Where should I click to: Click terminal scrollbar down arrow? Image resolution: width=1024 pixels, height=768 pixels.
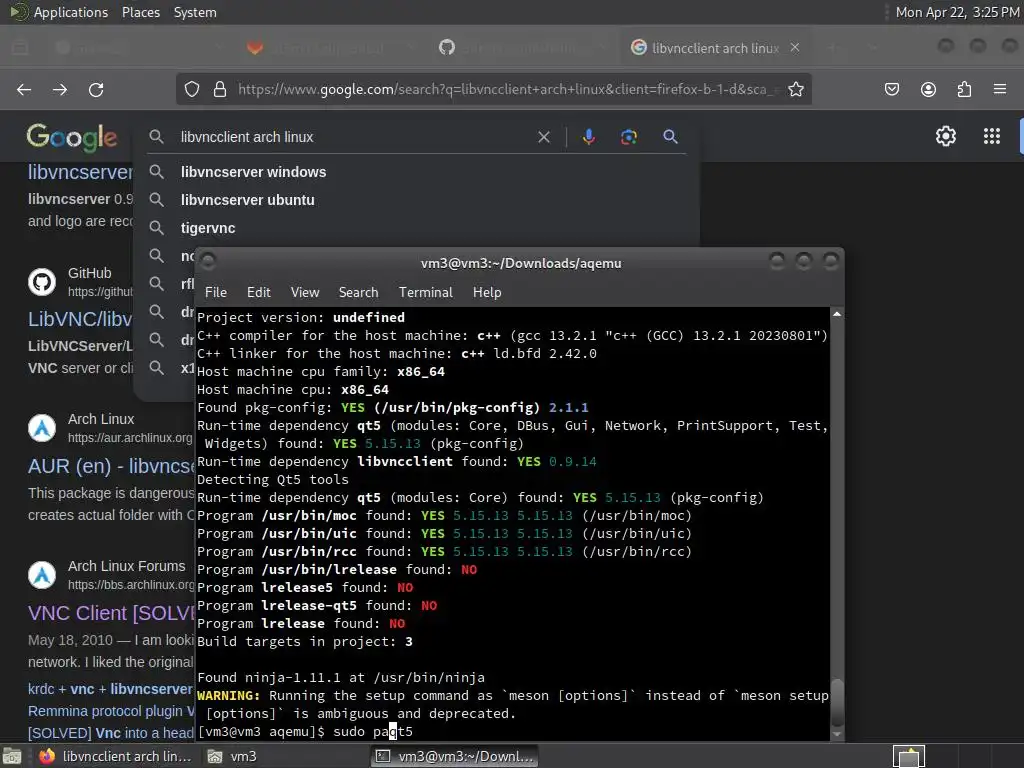pos(837,735)
